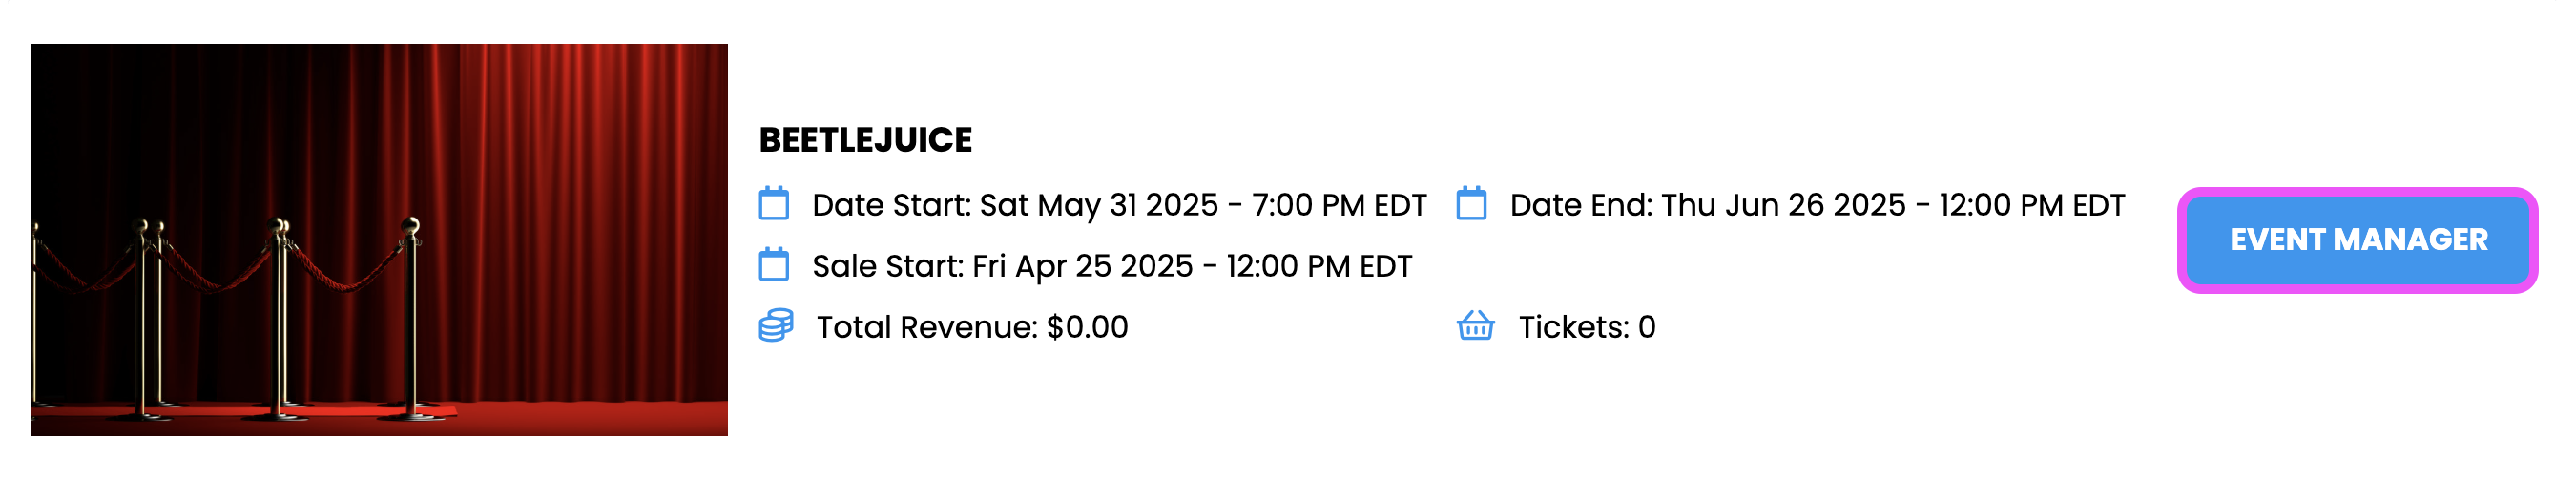This screenshot has height=479, width=2576.
Task: Select the "Thu Jun 26 2025" end date
Action: click(1783, 205)
